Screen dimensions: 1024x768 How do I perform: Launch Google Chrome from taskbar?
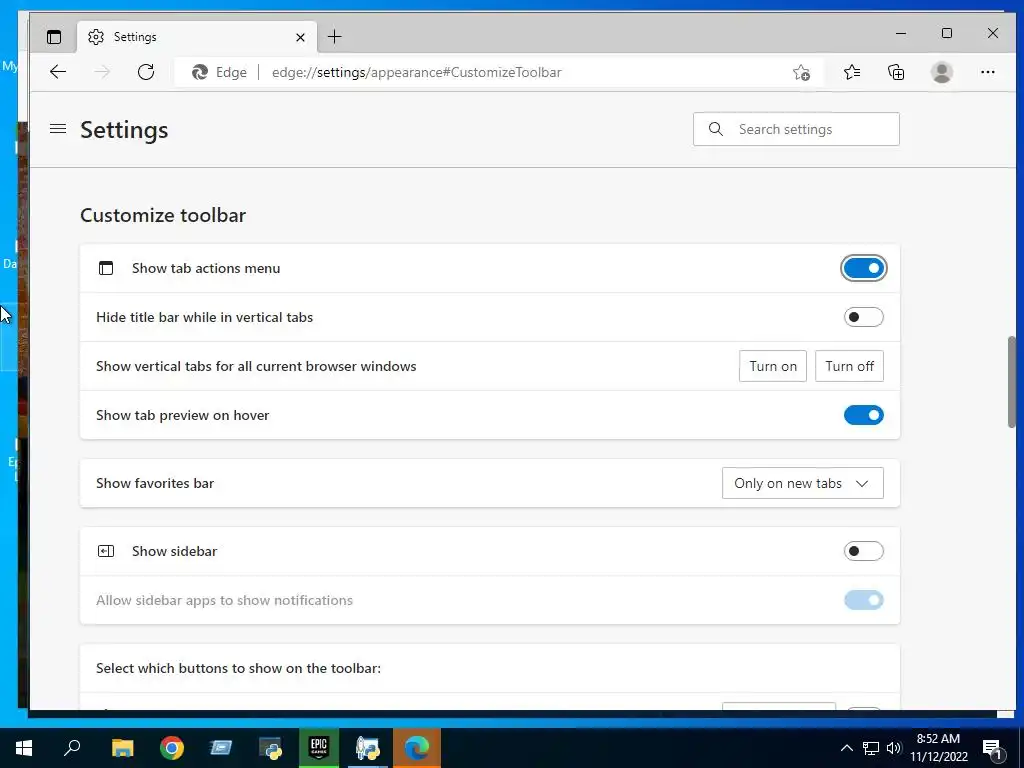pos(172,748)
